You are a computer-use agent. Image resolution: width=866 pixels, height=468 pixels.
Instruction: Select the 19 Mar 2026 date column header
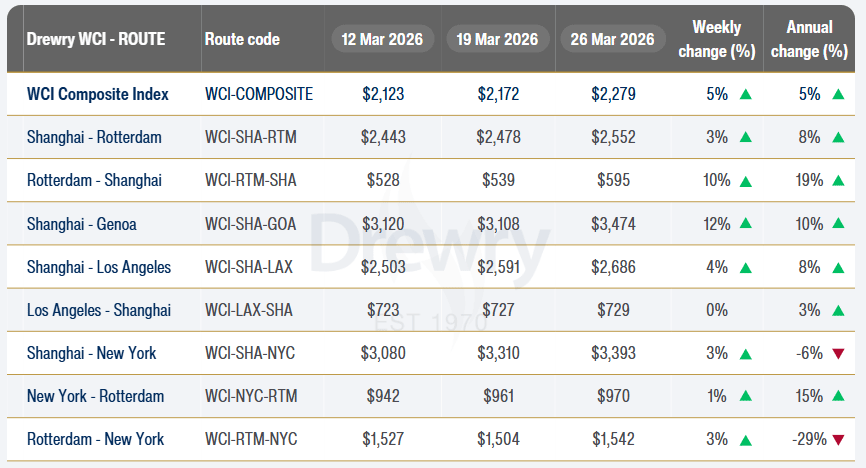[497, 40]
